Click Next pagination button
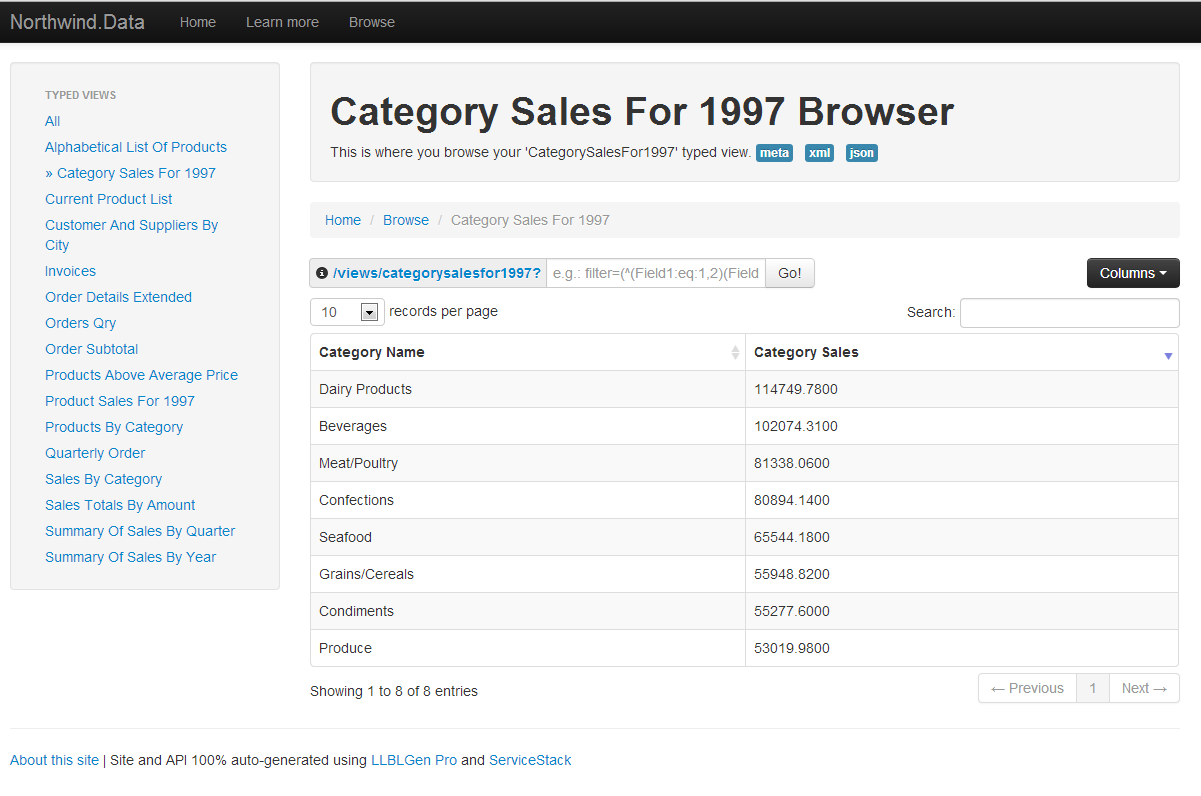This screenshot has height=796, width=1201. (x=1144, y=688)
